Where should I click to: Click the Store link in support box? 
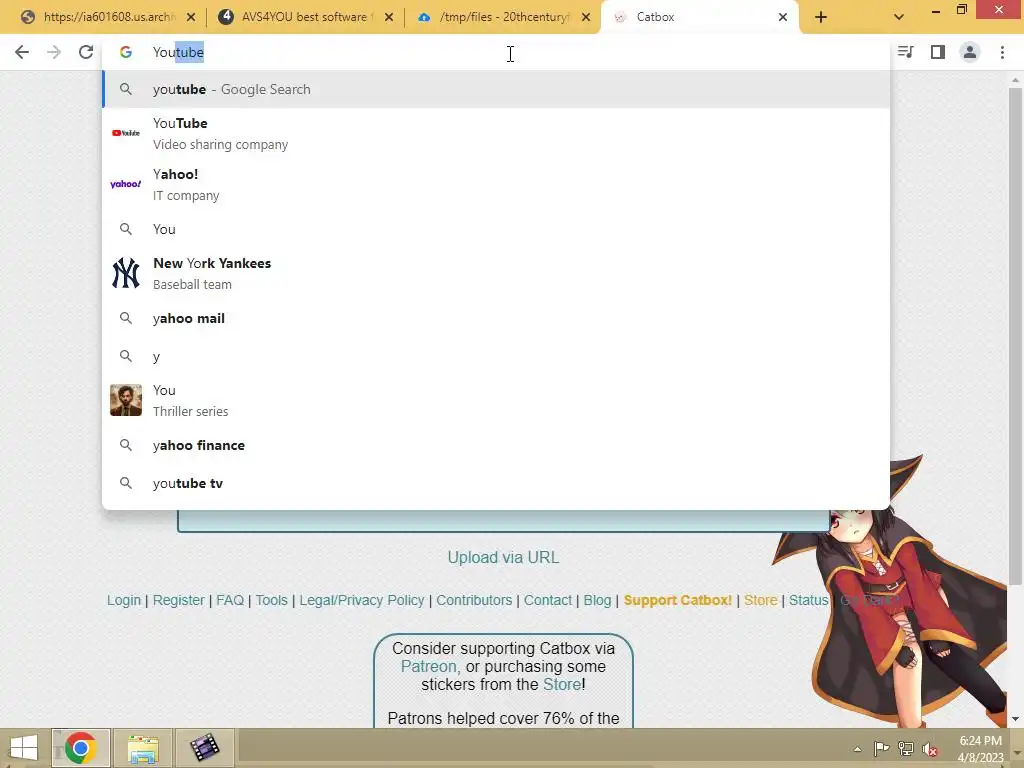pyautogui.click(x=562, y=684)
